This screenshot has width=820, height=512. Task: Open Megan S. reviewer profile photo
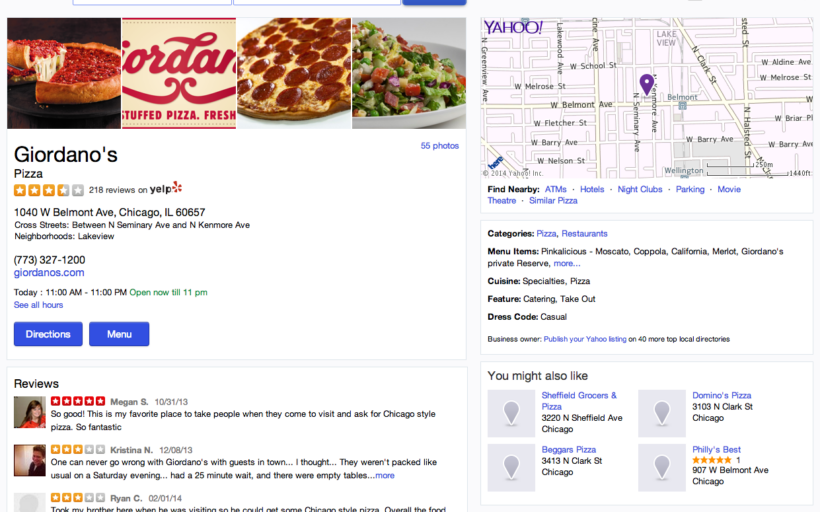[29, 412]
